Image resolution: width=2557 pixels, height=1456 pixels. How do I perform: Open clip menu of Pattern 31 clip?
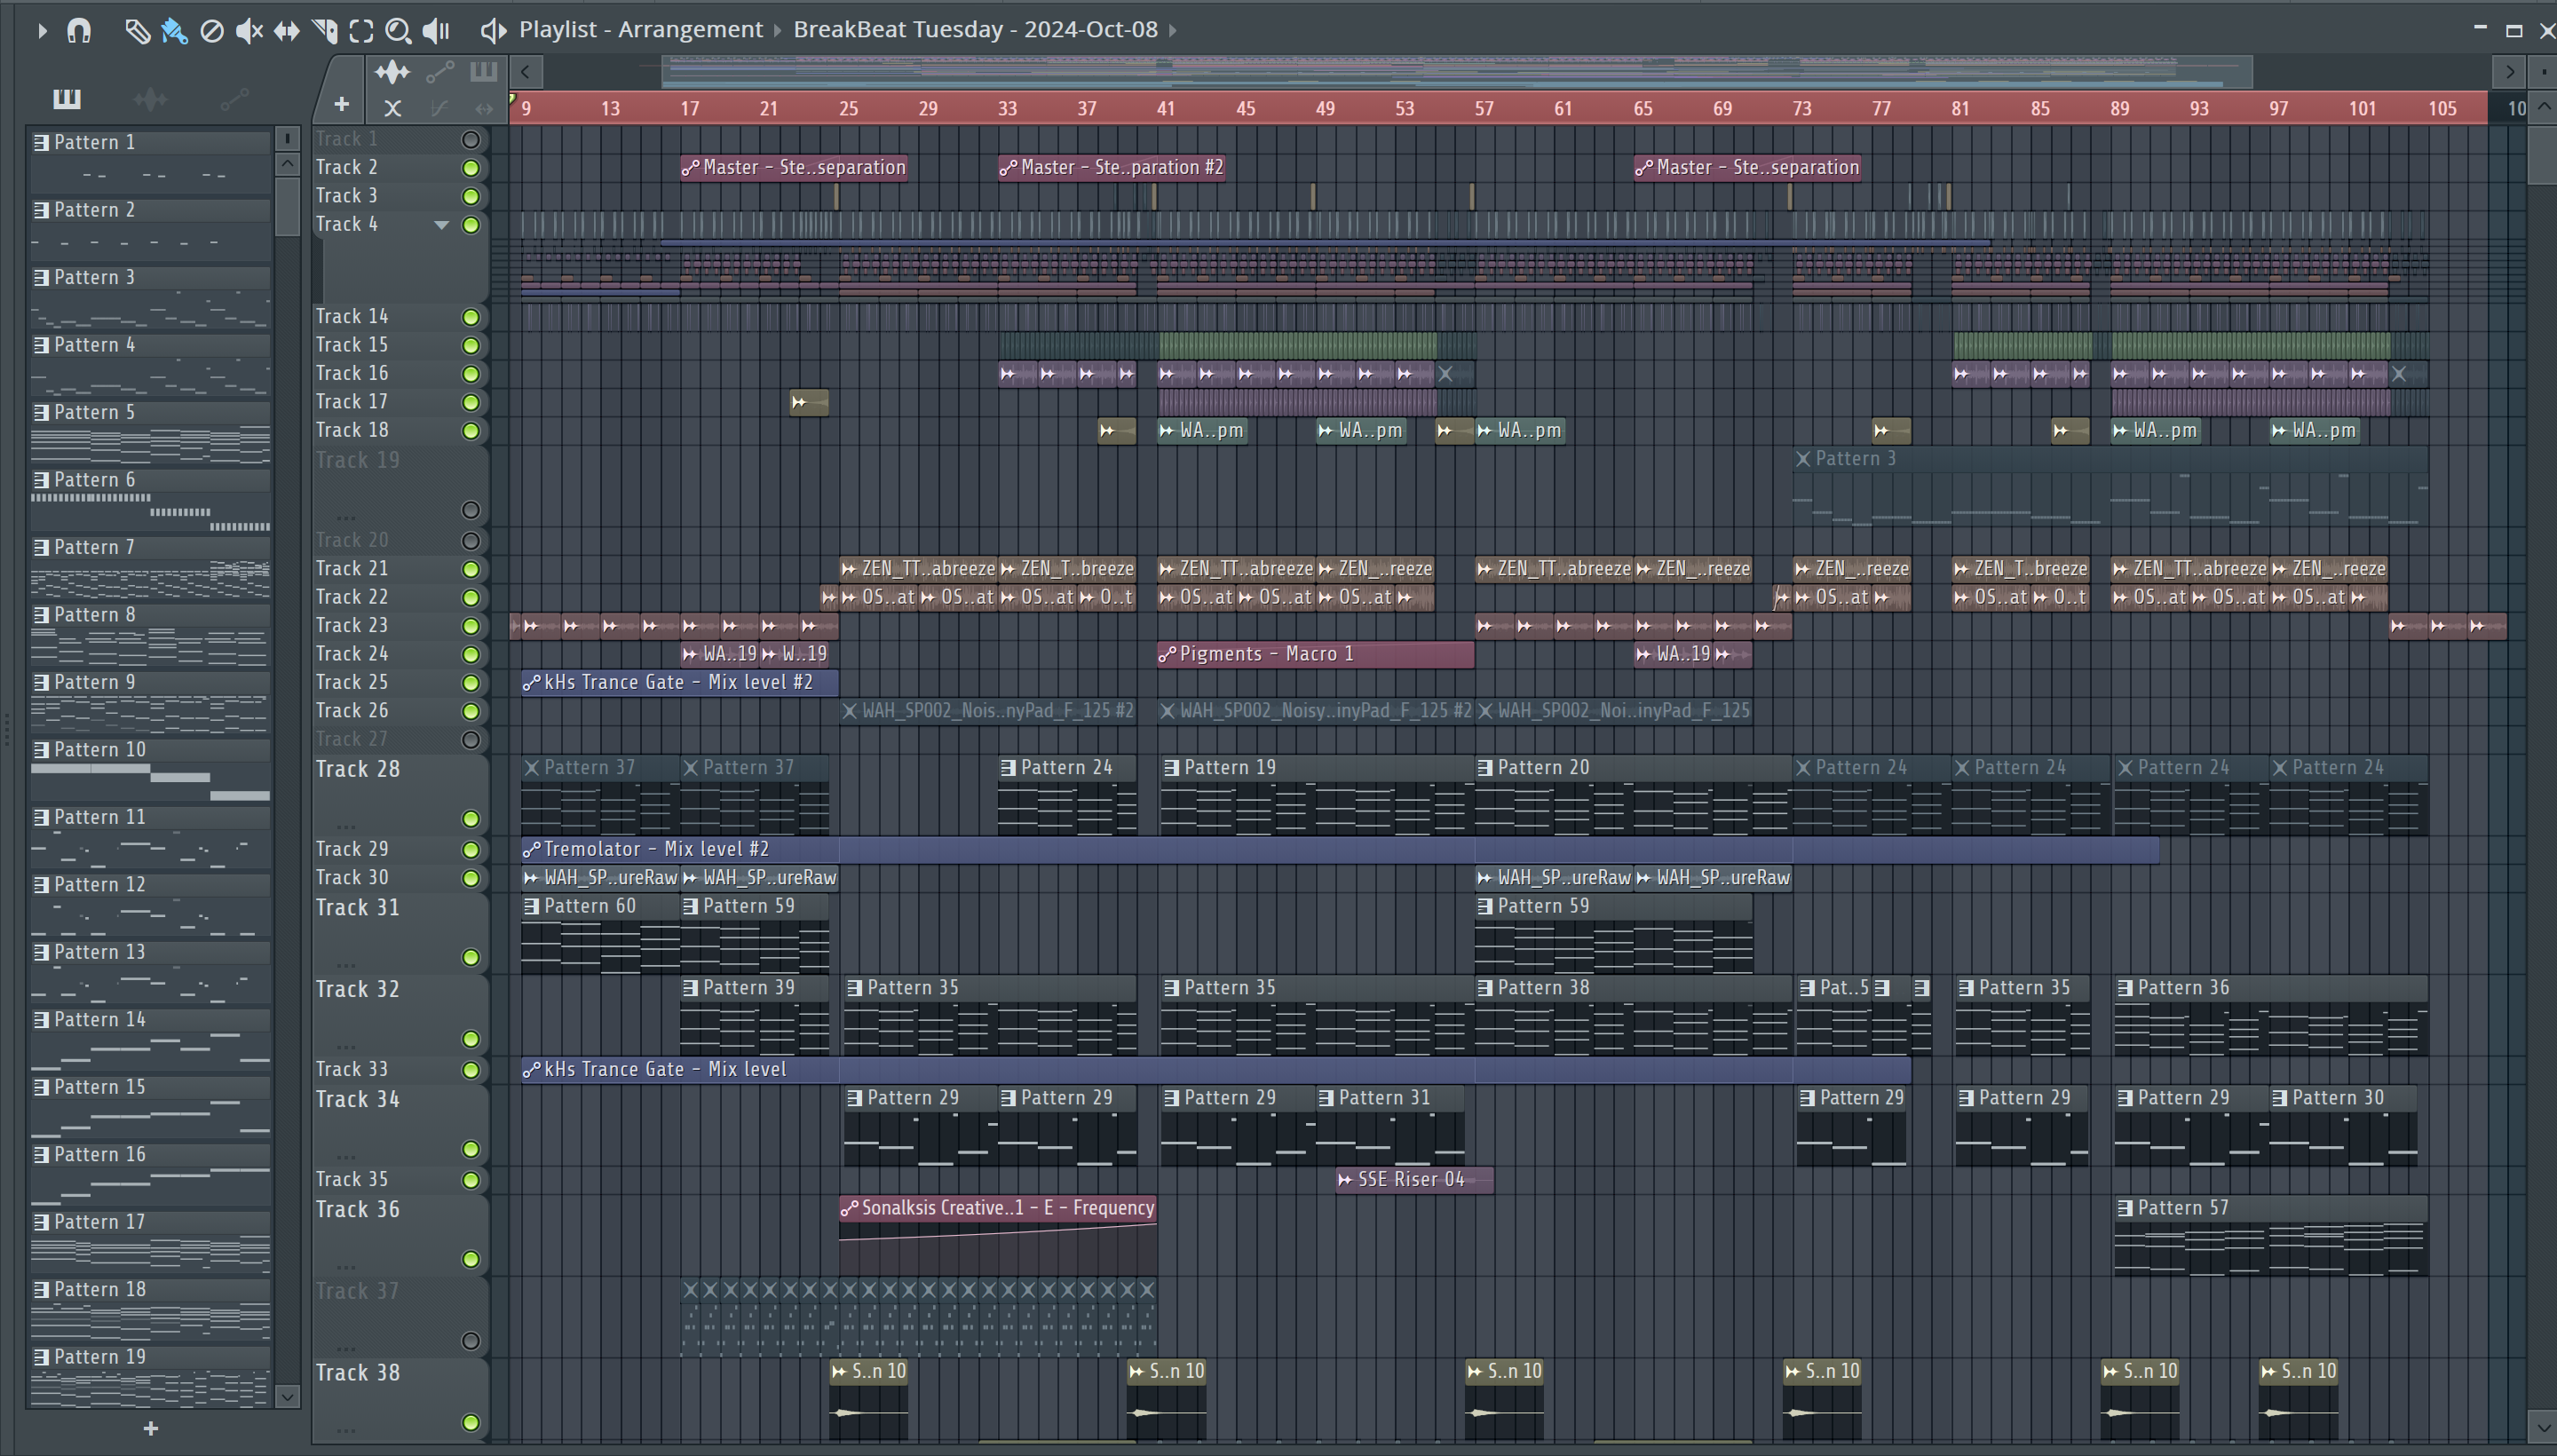pos(1326,1098)
